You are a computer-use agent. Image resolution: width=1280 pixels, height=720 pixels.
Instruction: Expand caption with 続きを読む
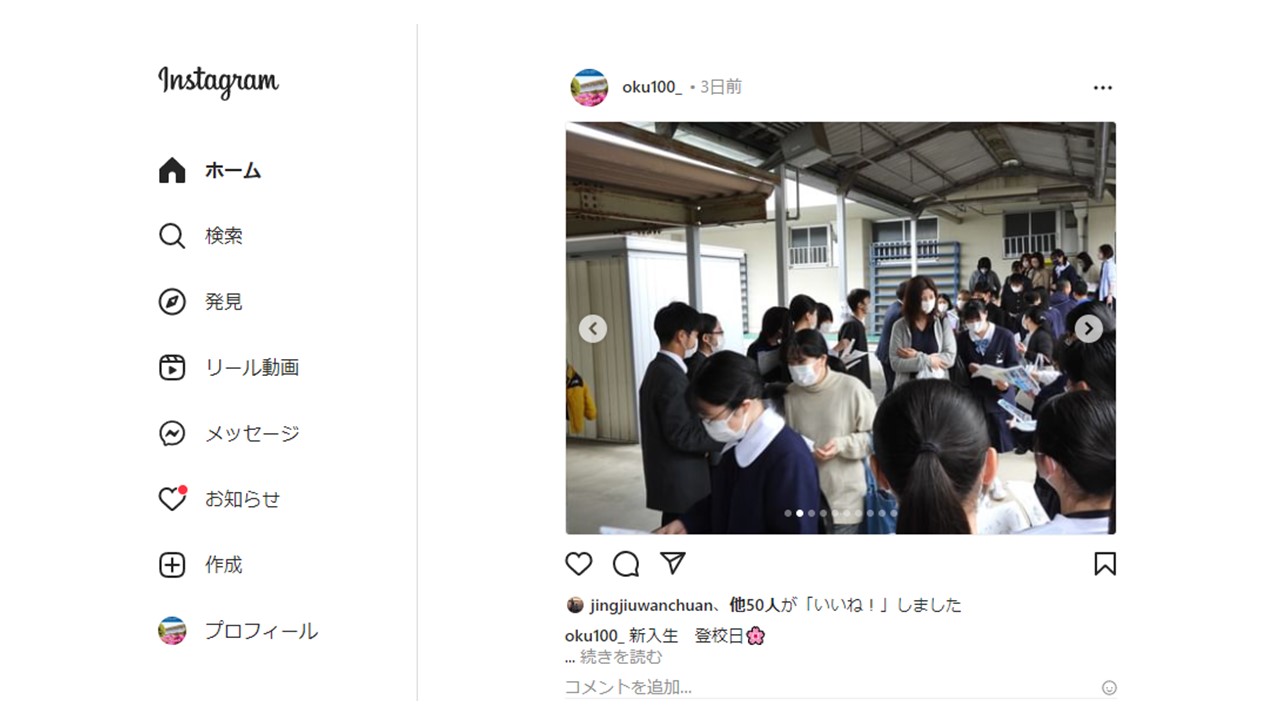[621, 657]
